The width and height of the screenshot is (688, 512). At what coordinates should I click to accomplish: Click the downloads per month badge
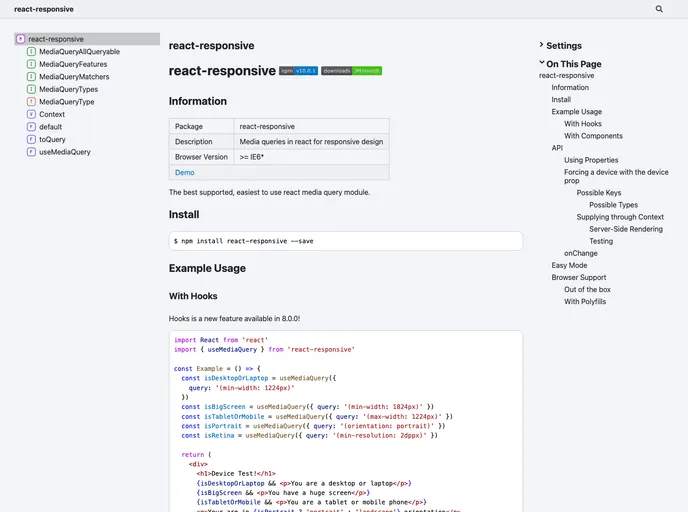(x=351, y=71)
